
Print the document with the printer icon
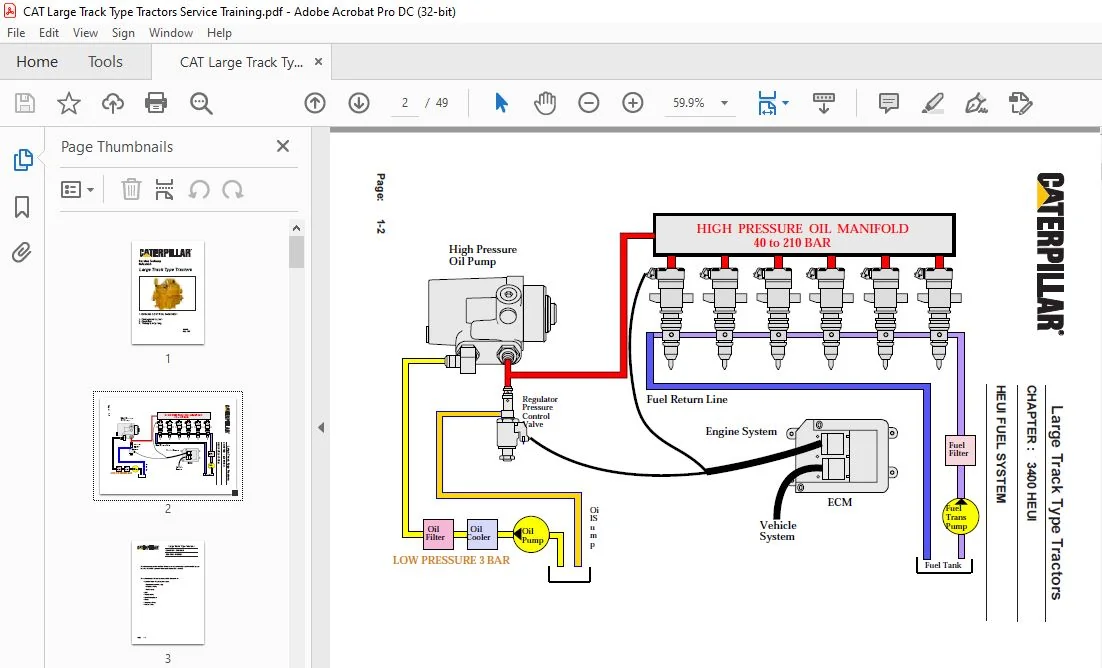click(156, 103)
